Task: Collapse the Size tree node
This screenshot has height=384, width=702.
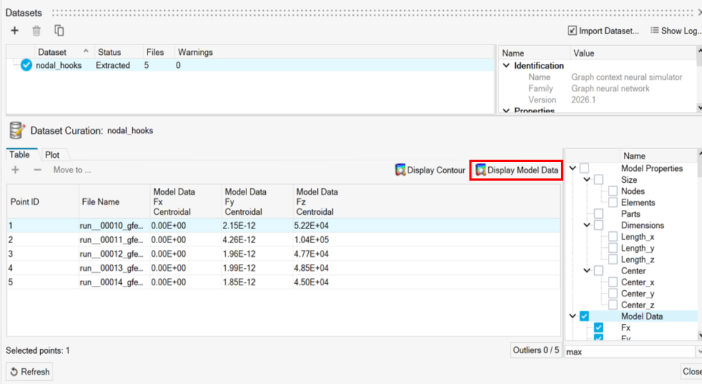Action: pos(586,180)
